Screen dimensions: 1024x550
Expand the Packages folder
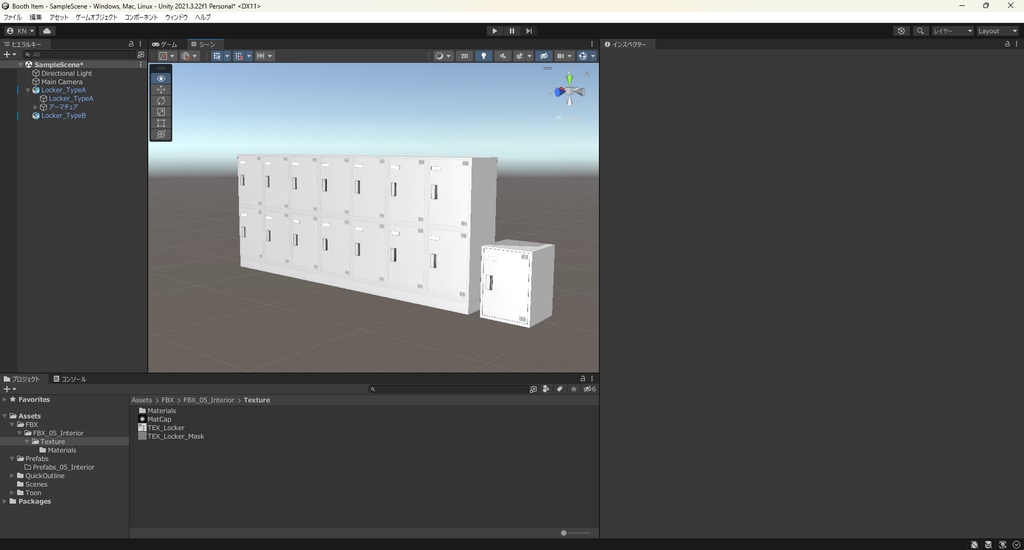5,502
